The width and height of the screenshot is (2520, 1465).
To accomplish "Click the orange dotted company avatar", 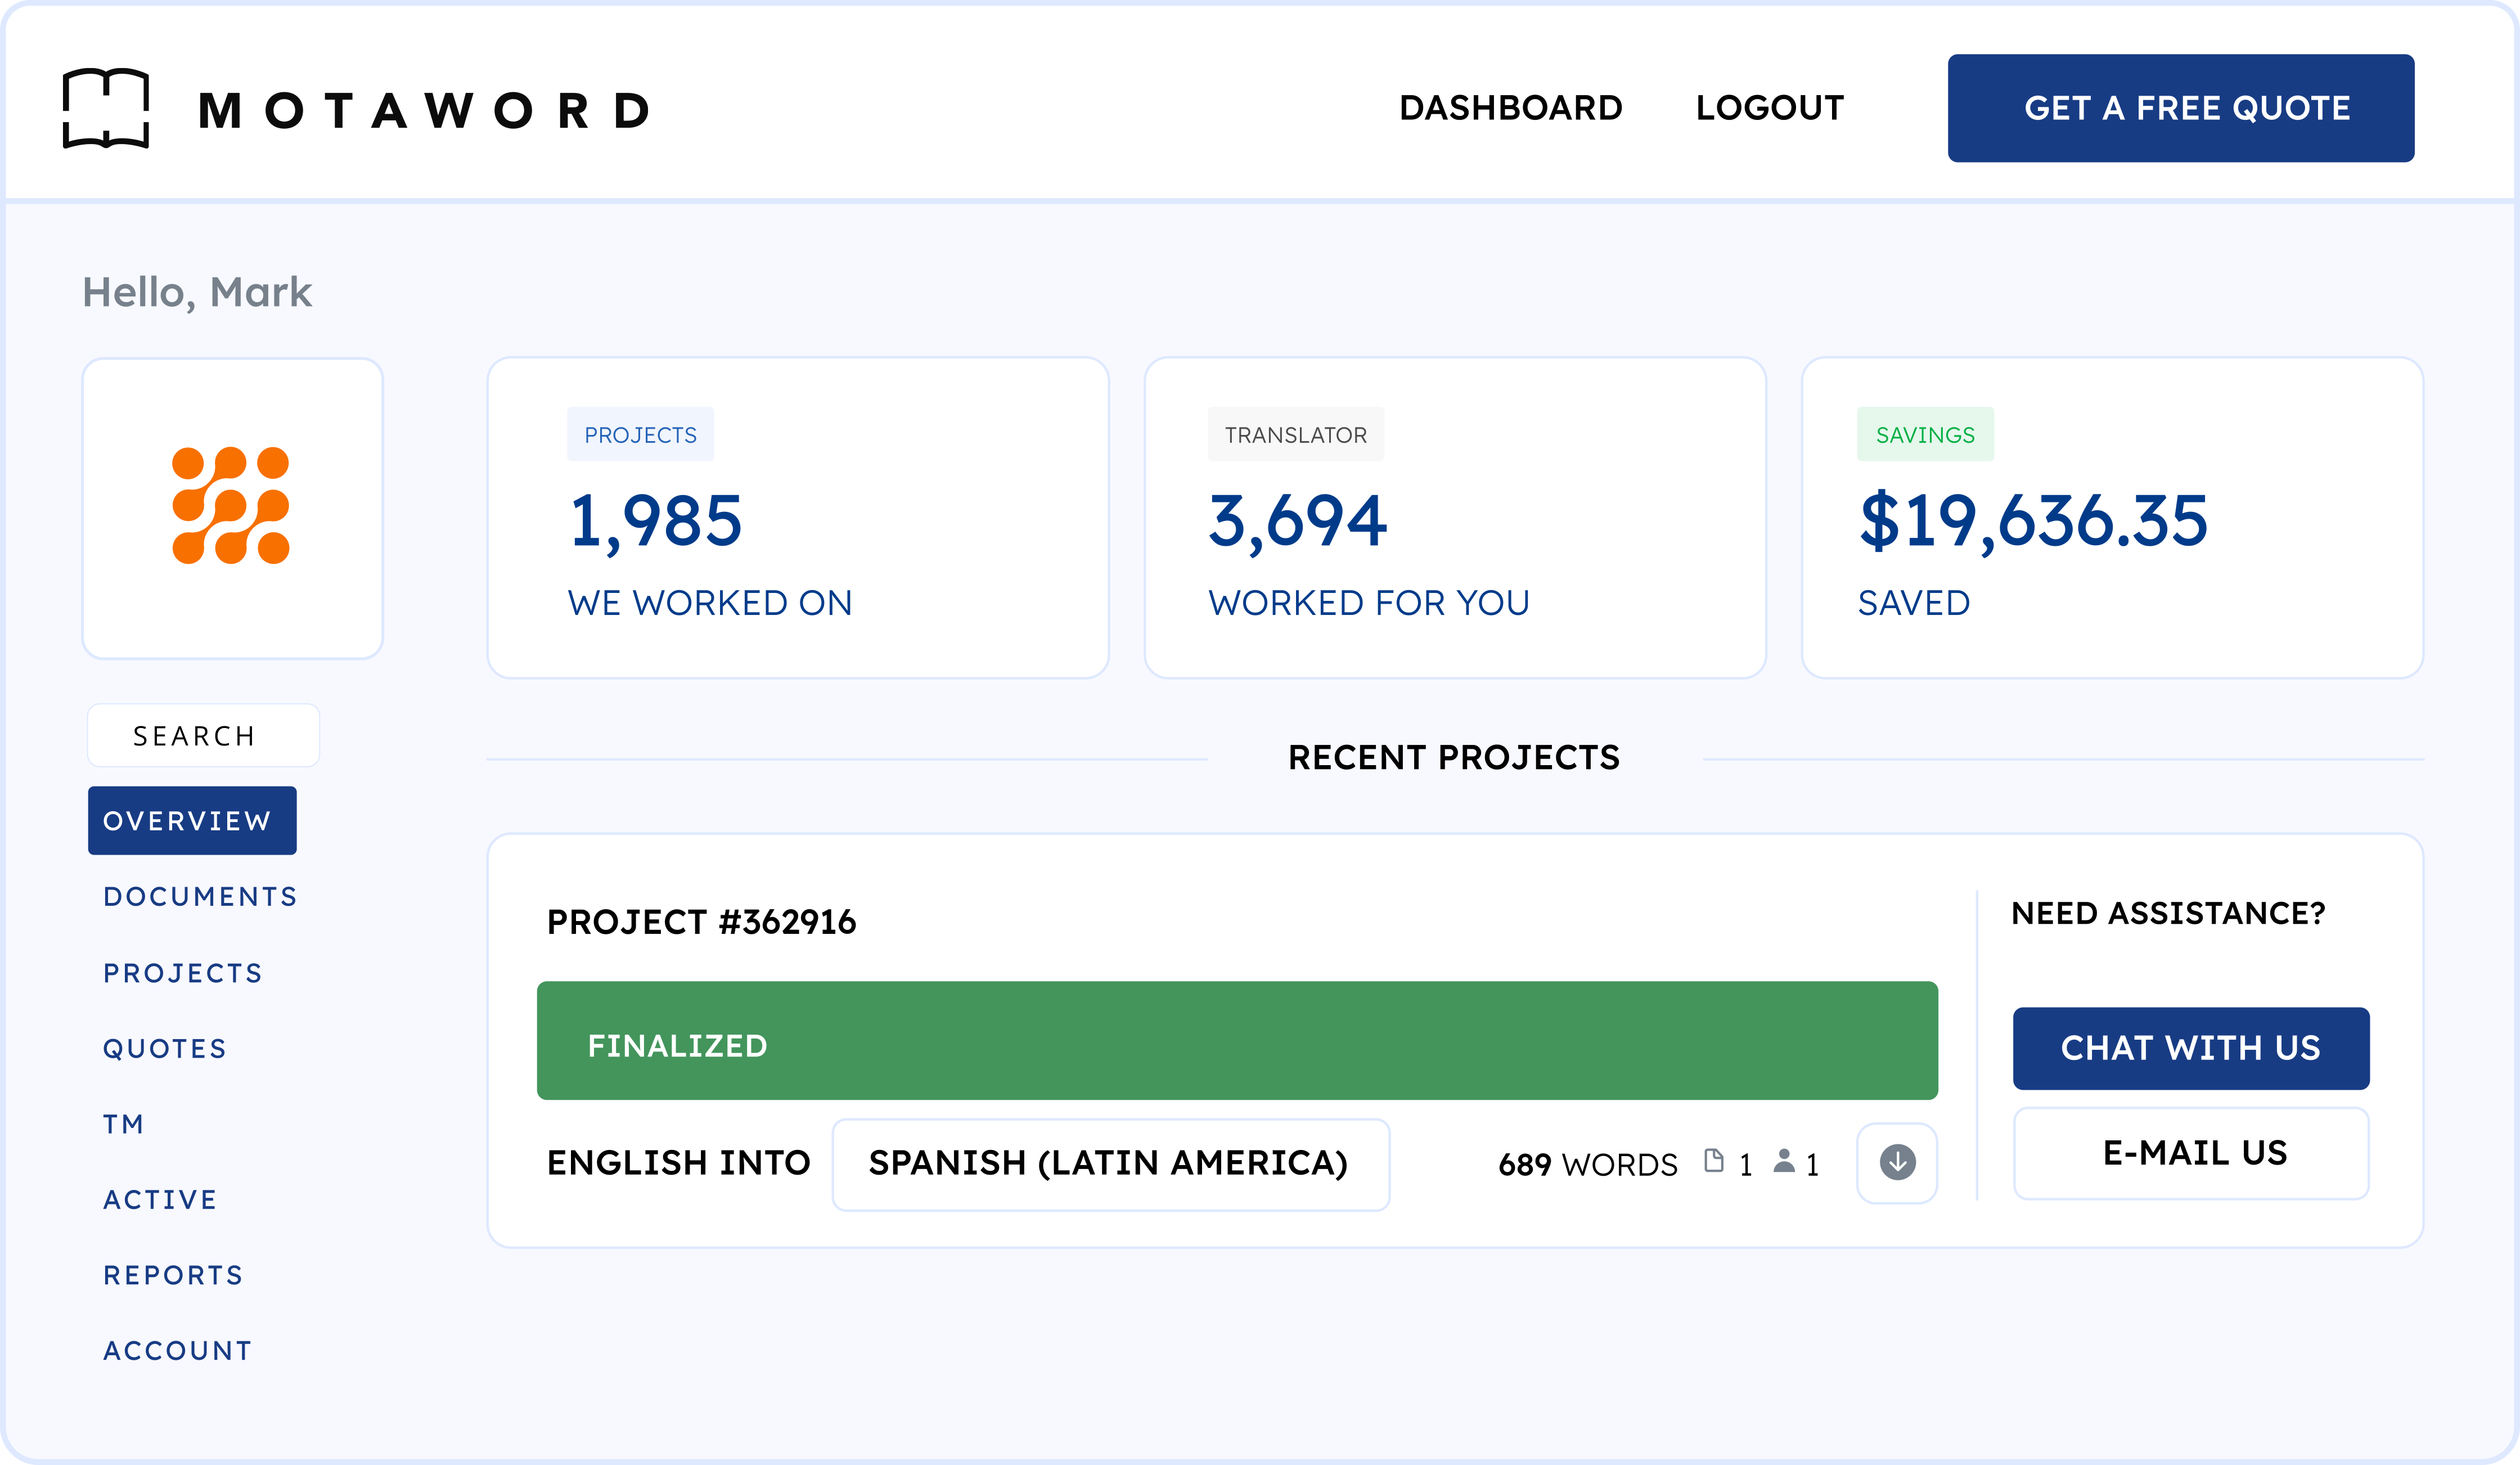I will pos(231,506).
